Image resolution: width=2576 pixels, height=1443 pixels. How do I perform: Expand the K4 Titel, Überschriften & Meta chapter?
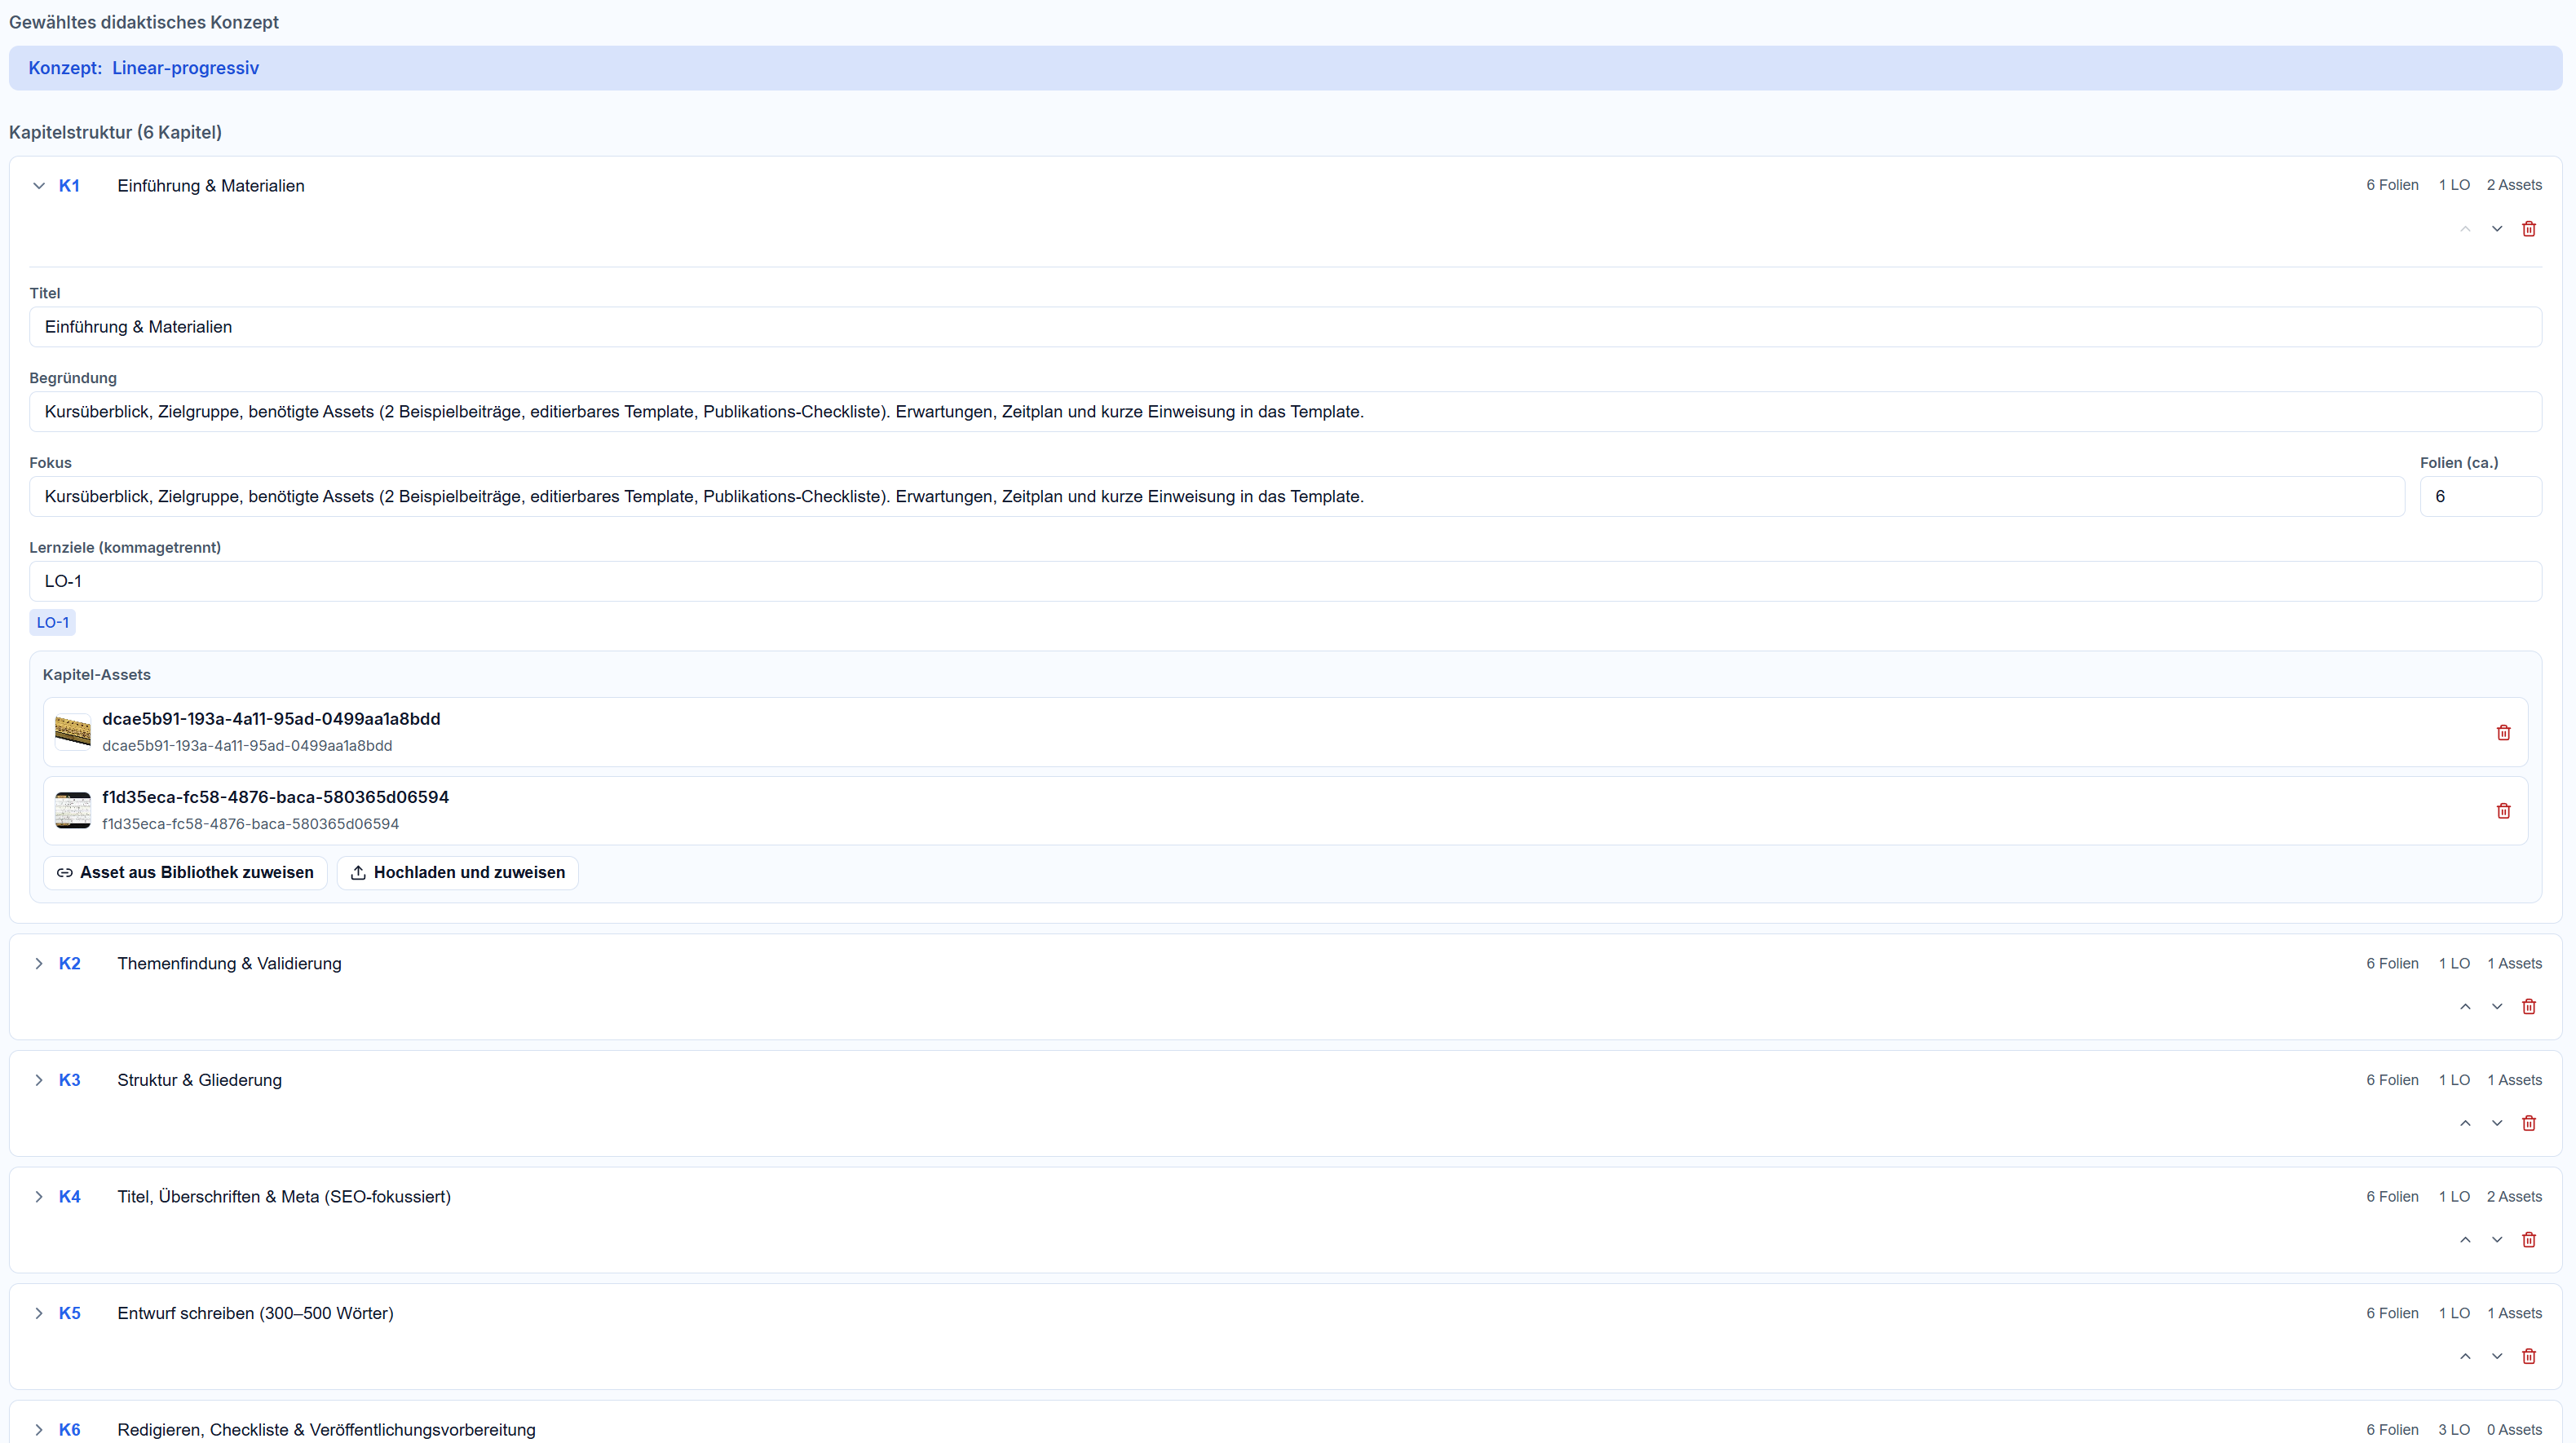click(39, 1197)
